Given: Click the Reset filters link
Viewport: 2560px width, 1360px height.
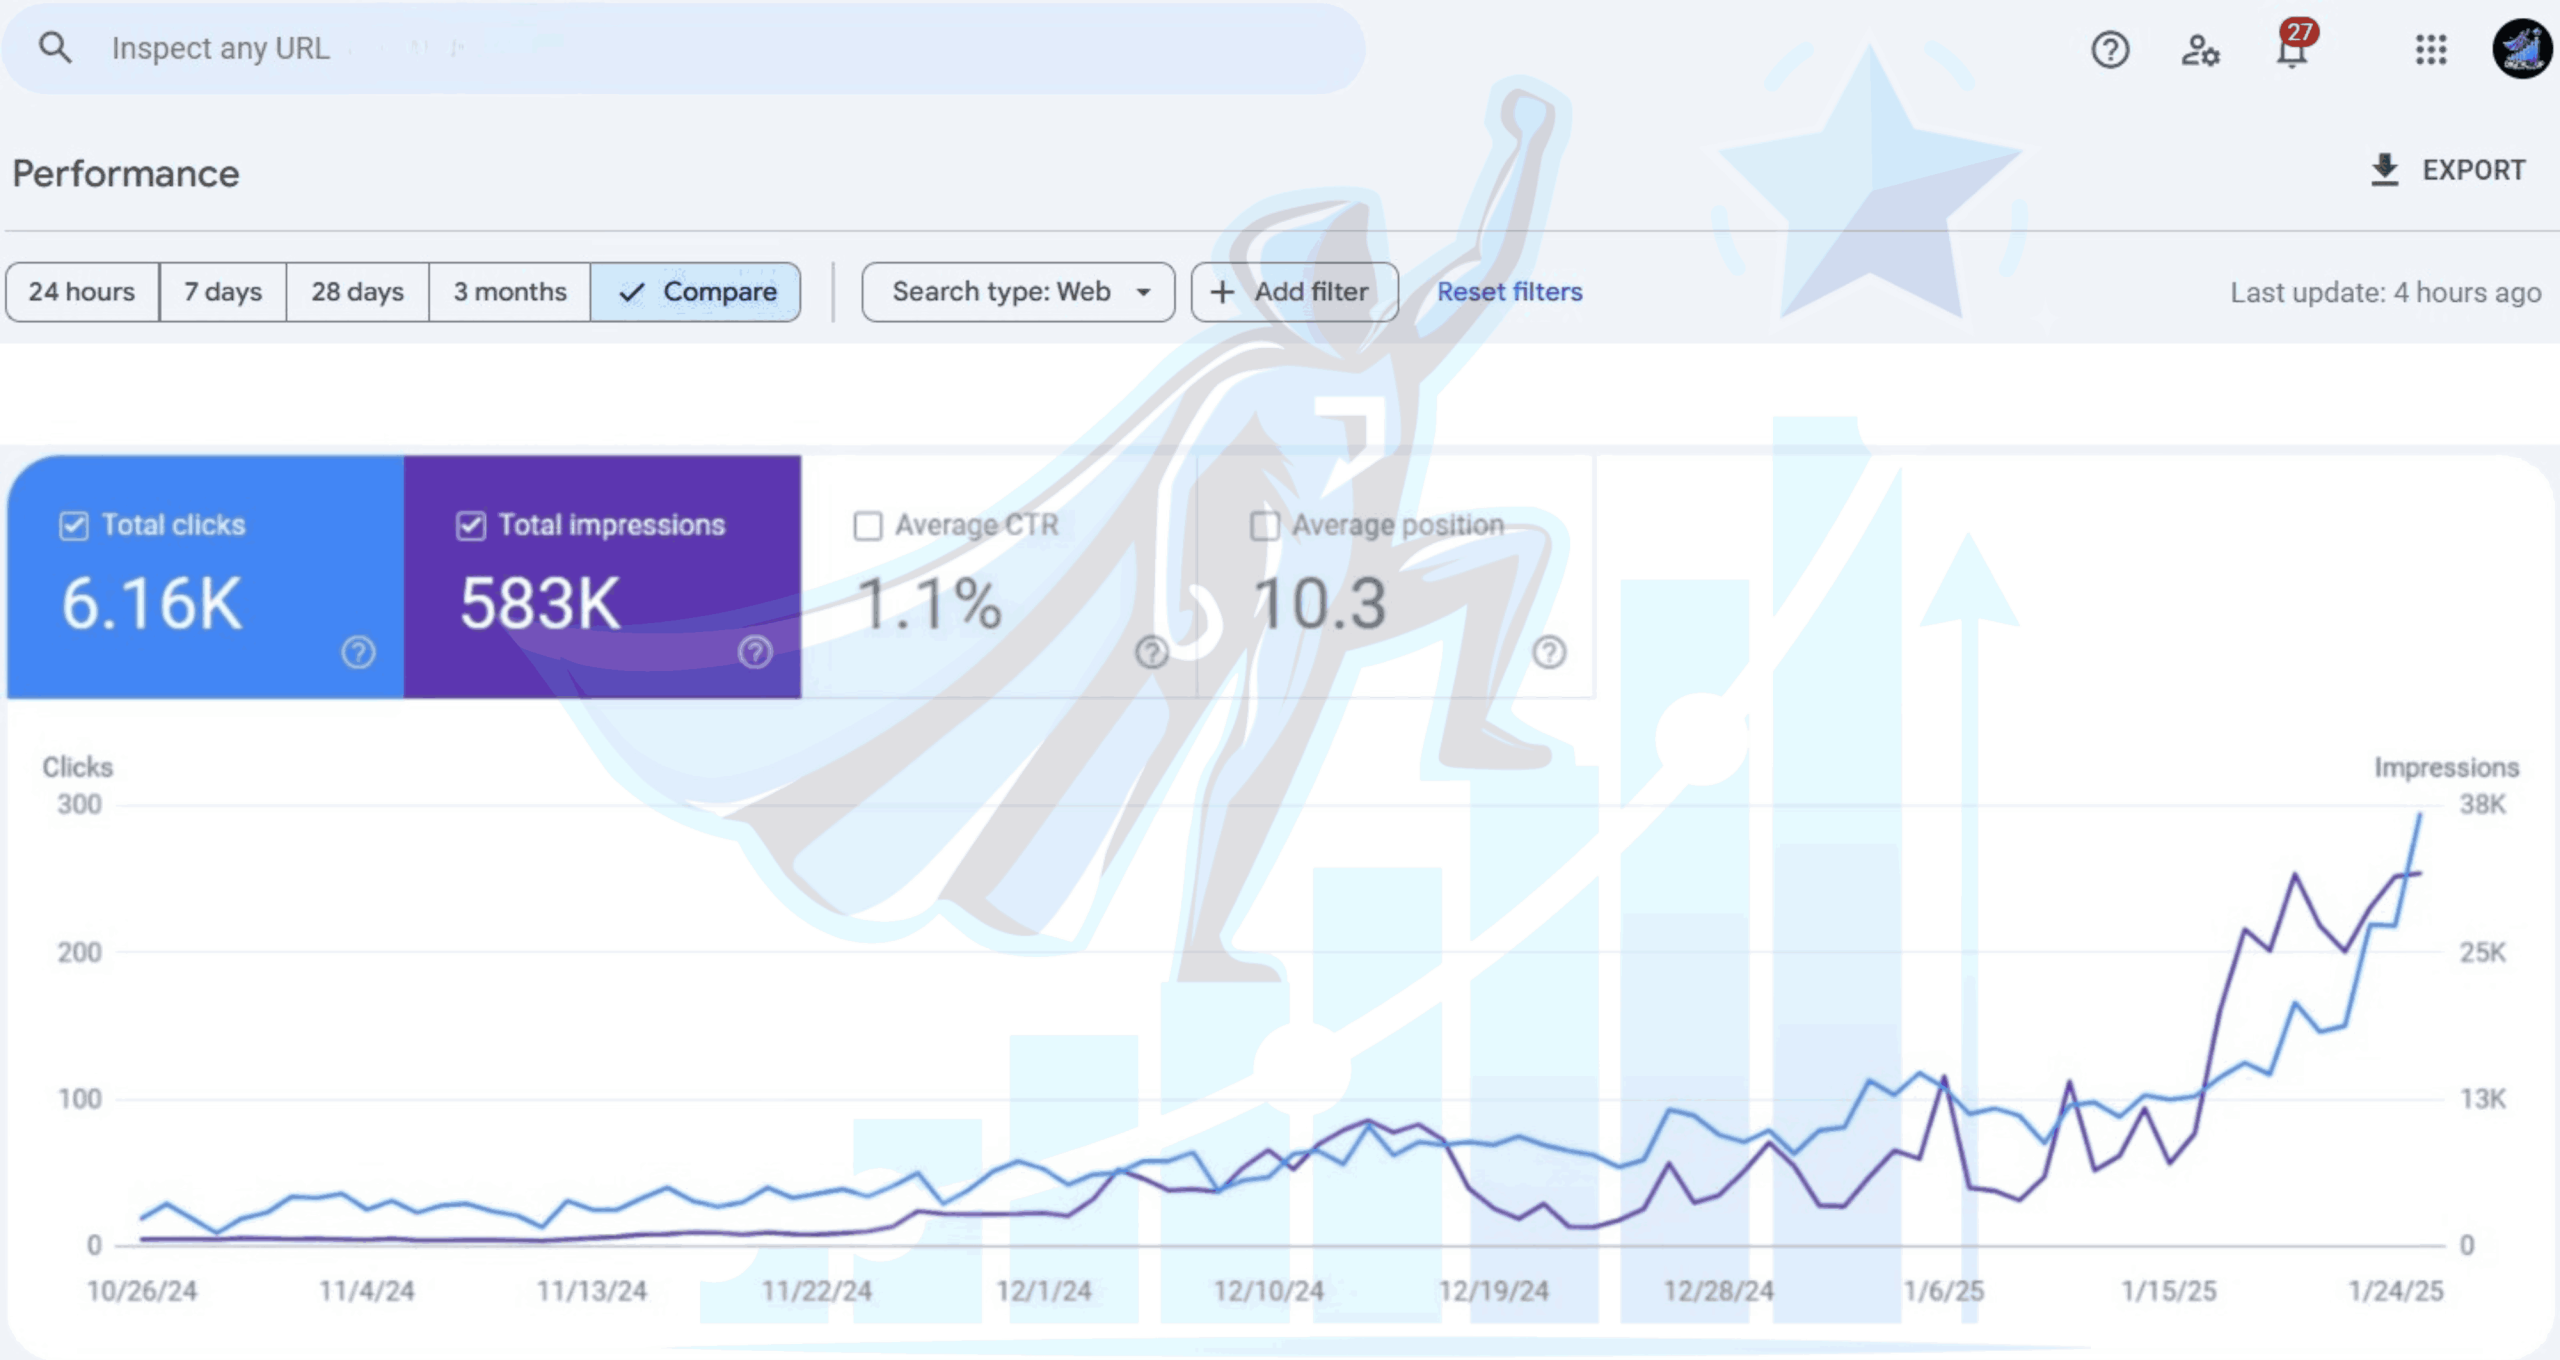Looking at the screenshot, I should [x=1508, y=292].
